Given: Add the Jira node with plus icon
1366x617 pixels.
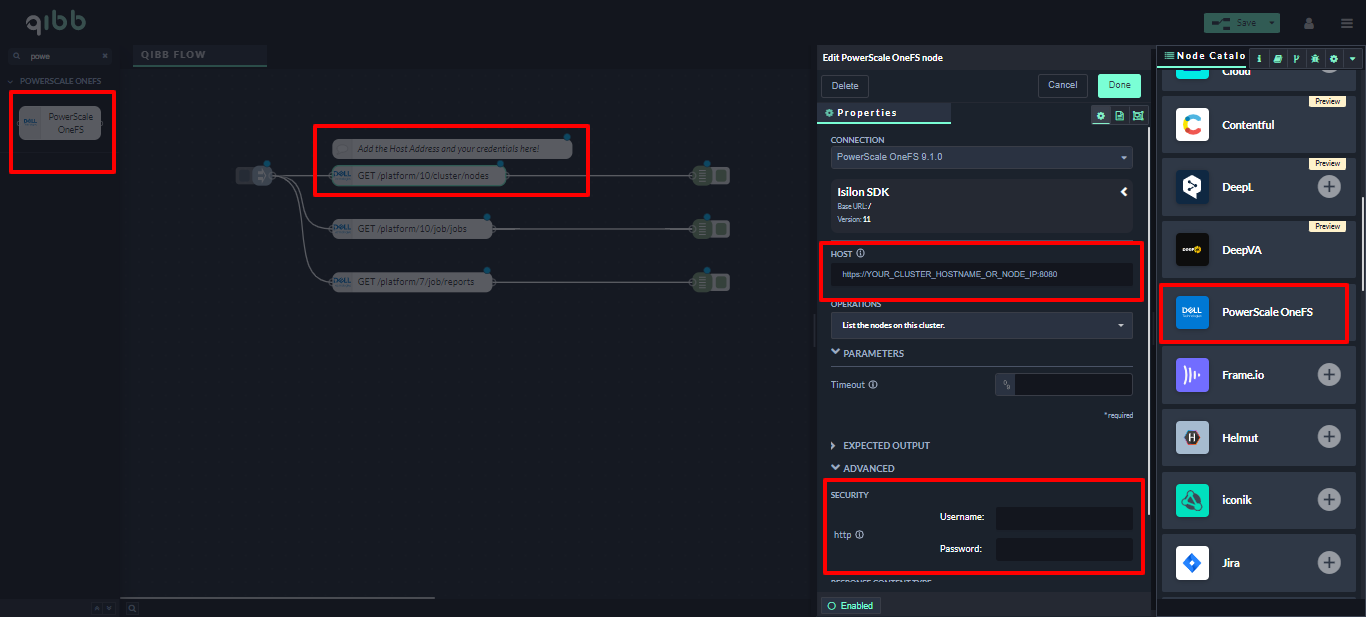Looking at the screenshot, I should pyautogui.click(x=1328, y=563).
